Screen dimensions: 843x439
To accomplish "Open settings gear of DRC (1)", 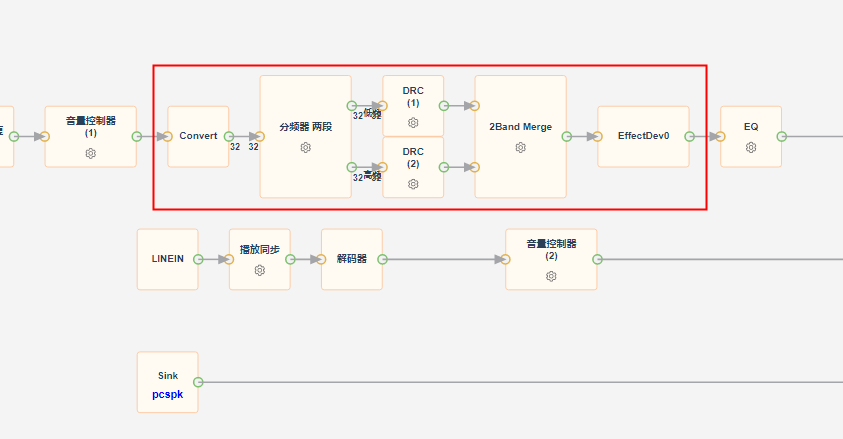I will pyautogui.click(x=413, y=123).
